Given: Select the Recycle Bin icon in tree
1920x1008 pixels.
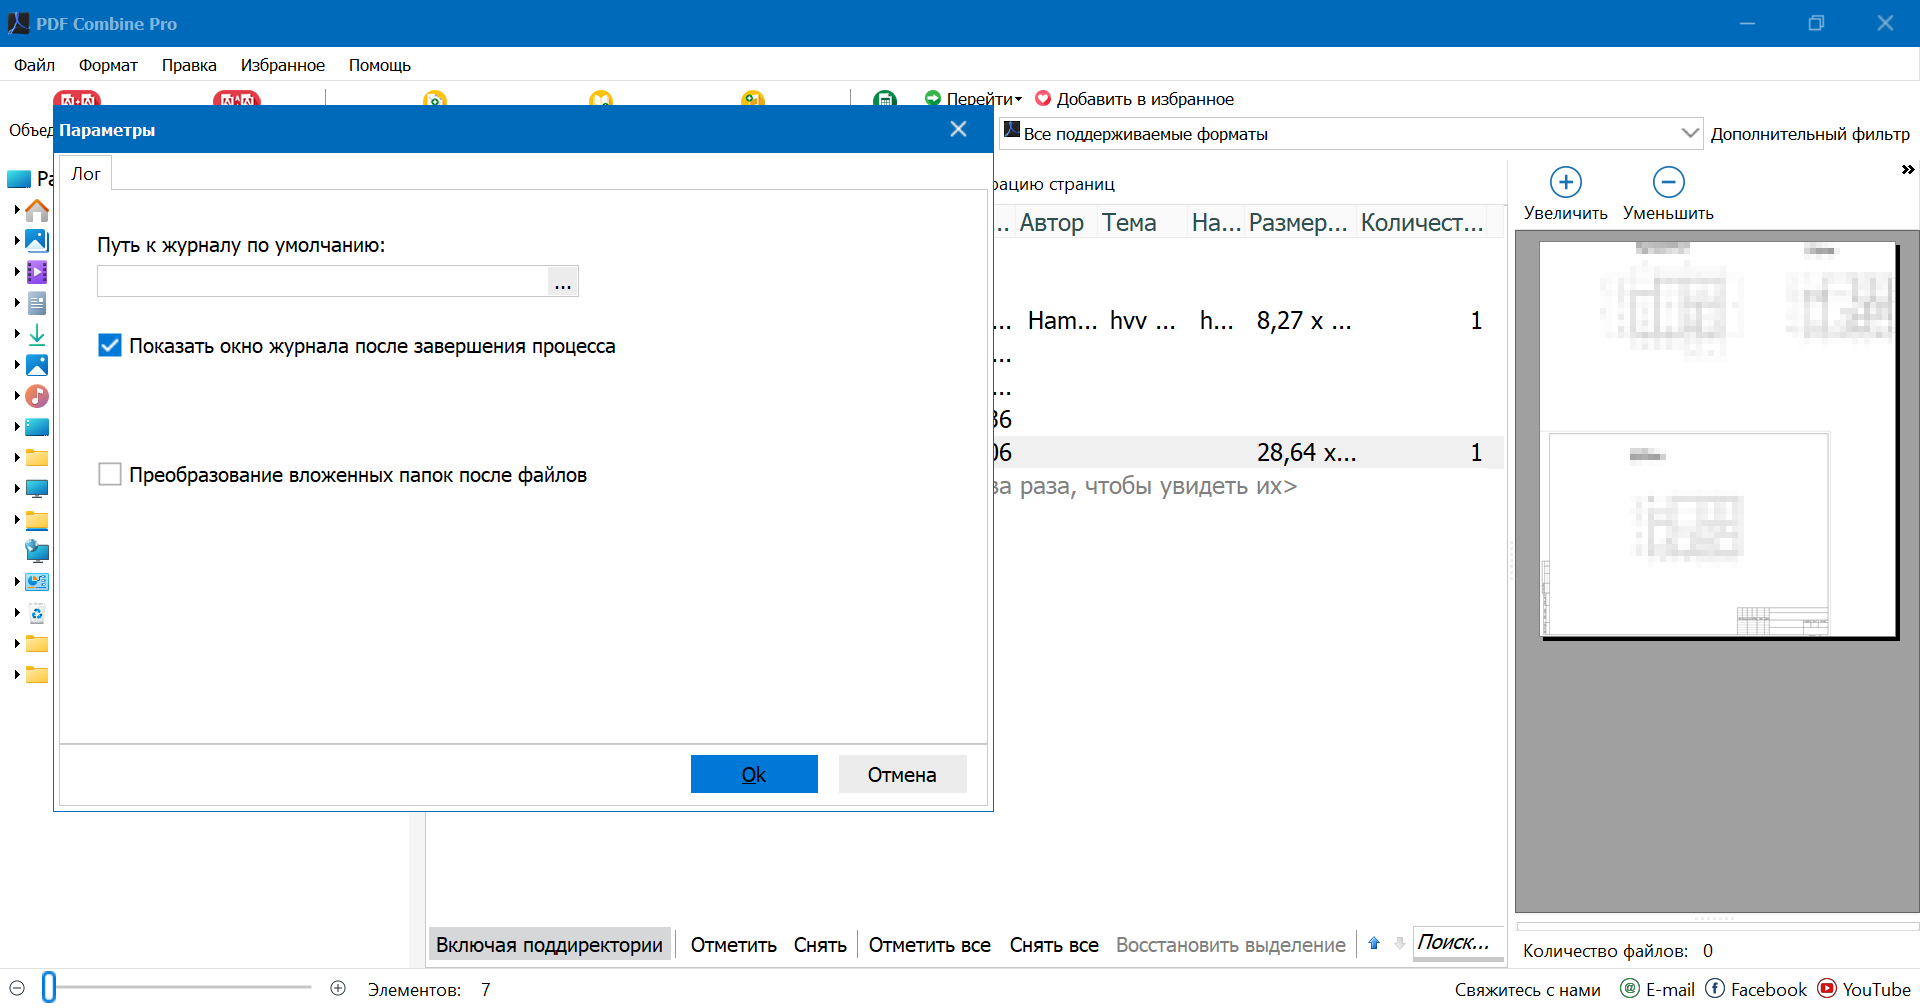Looking at the screenshot, I should (x=37, y=613).
